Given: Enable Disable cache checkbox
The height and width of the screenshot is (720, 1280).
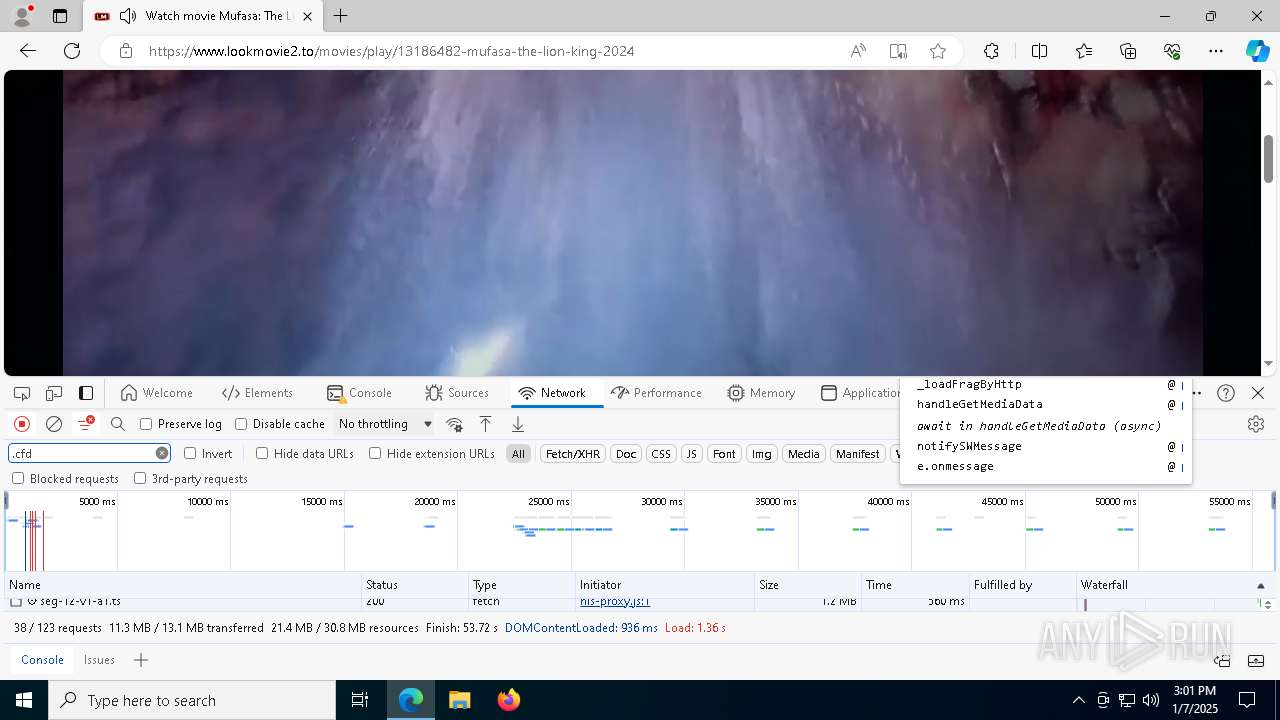Looking at the screenshot, I should 241,424.
